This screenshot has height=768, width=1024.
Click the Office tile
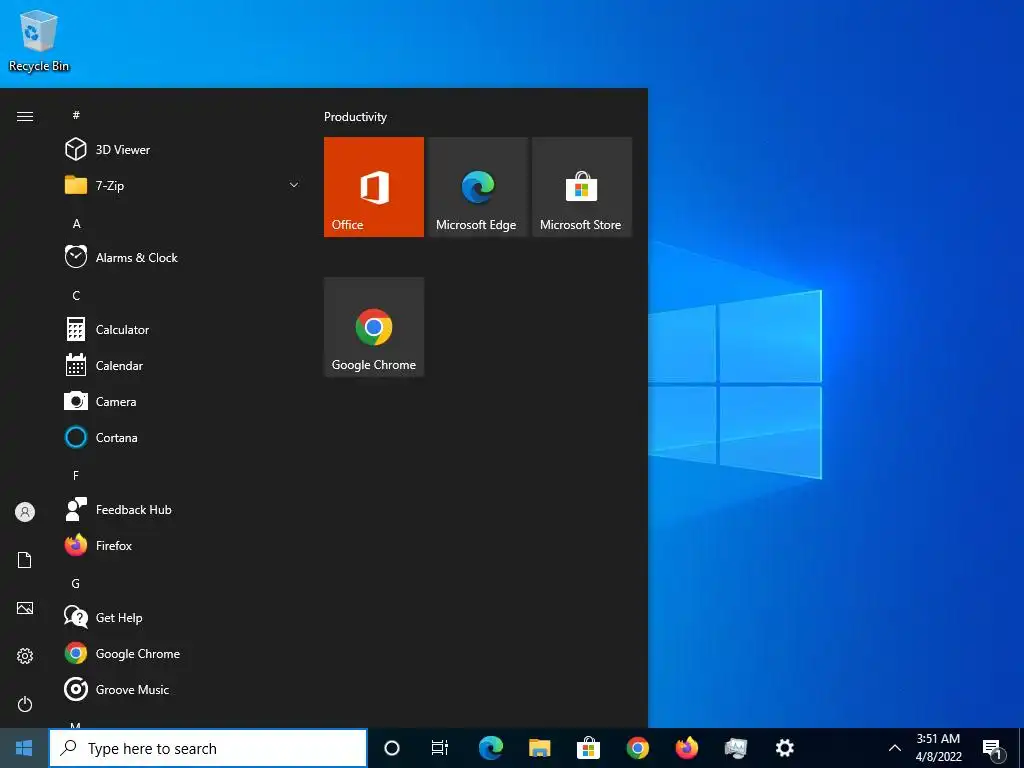coord(374,187)
